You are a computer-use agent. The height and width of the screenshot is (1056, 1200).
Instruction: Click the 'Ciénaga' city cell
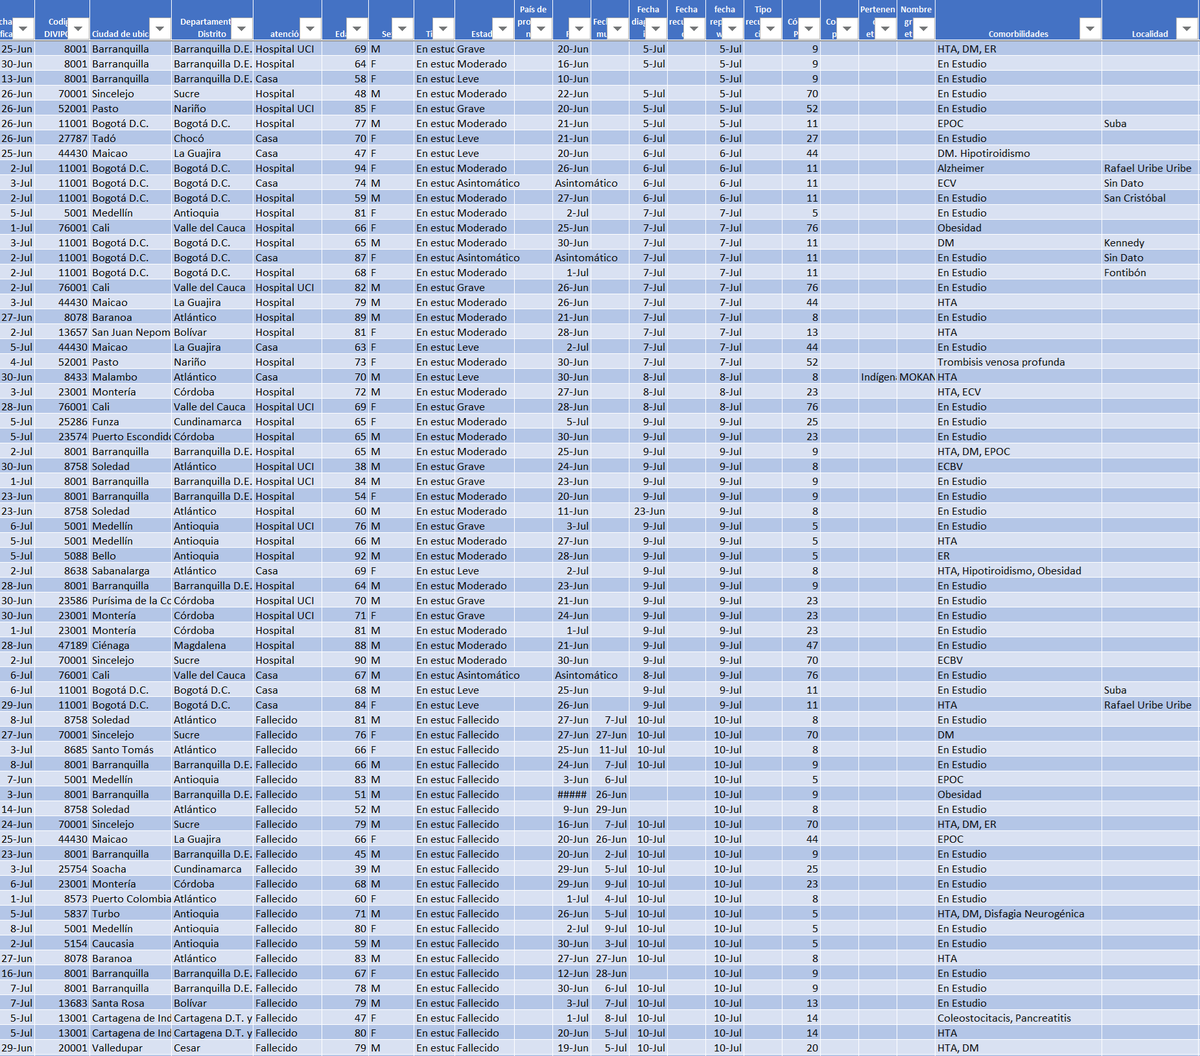pyautogui.click(x=130, y=646)
